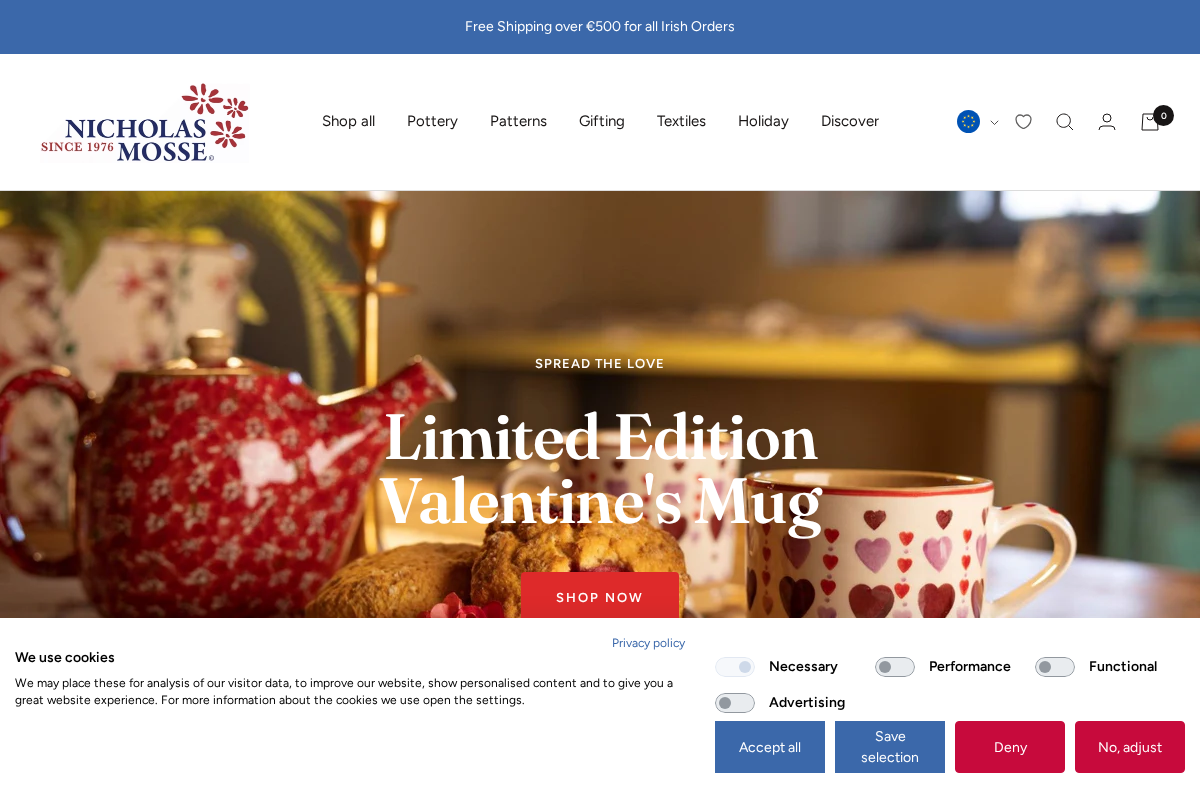This screenshot has width=1200, height=800.
Task: Expand the Shop all menu
Action: point(348,121)
